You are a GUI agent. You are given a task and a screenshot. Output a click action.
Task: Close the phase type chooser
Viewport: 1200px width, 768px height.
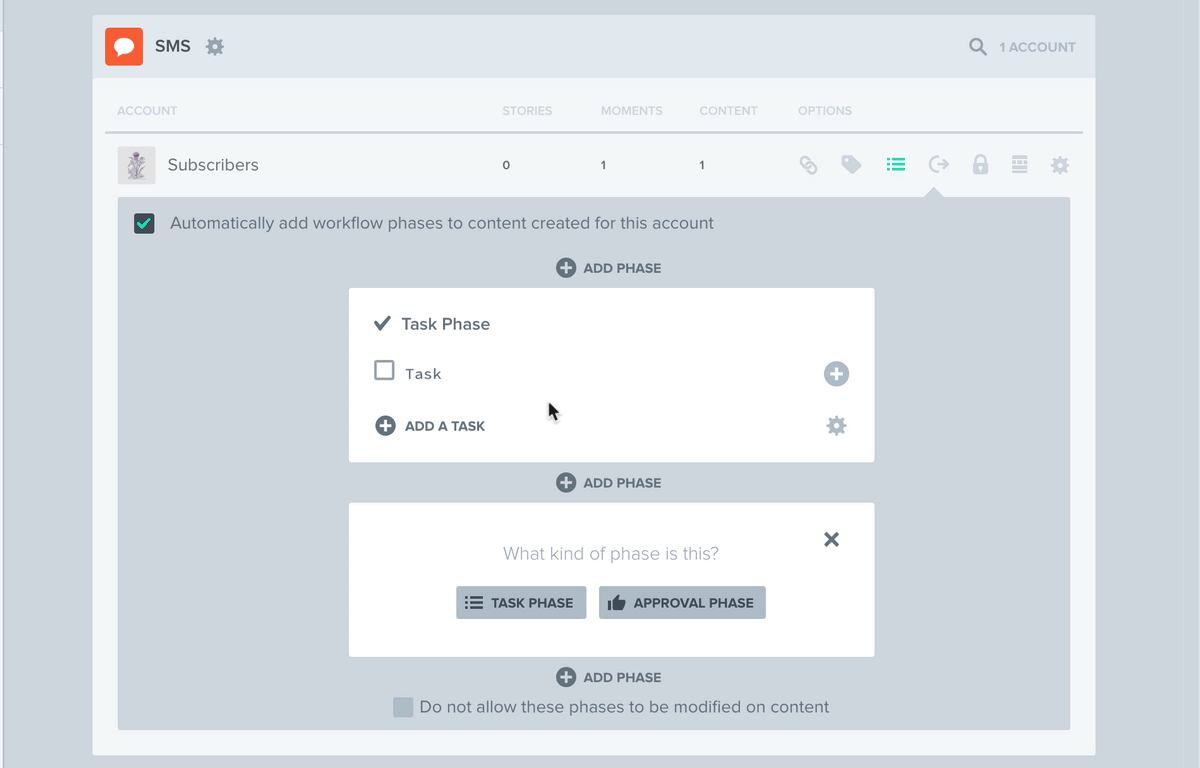tap(831, 539)
